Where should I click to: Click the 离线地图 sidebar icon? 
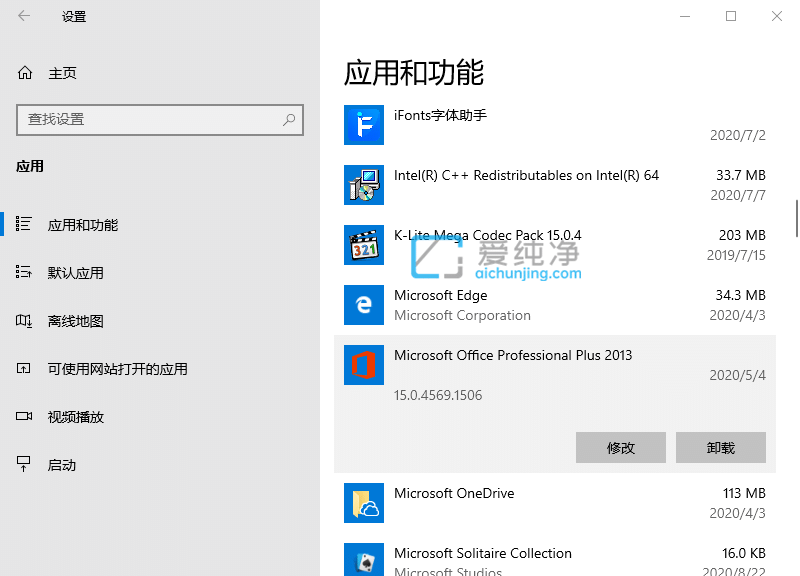(x=24, y=320)
